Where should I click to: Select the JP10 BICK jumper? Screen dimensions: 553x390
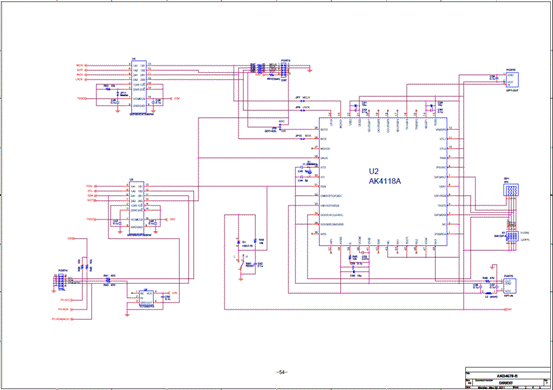pos(302,139)
